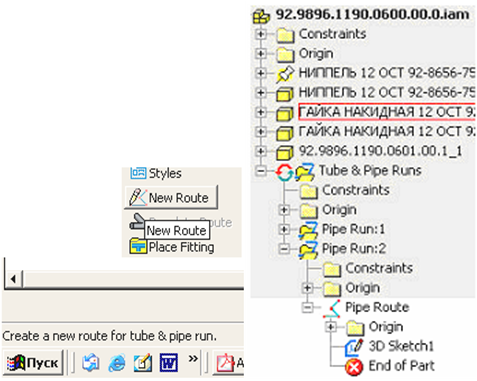
Task: Launch Internet Explorer from quick launch
Action: coord(117,363)
